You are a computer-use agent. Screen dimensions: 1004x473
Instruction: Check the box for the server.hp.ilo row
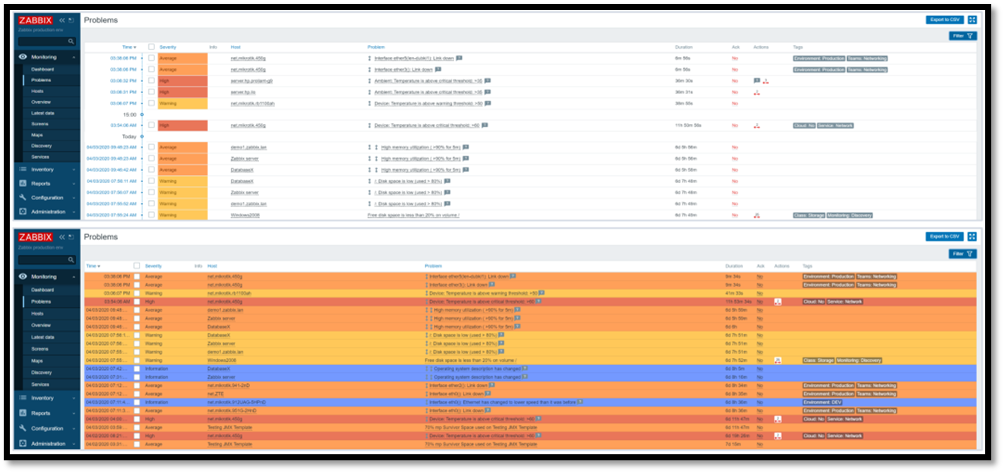point(152,92)
